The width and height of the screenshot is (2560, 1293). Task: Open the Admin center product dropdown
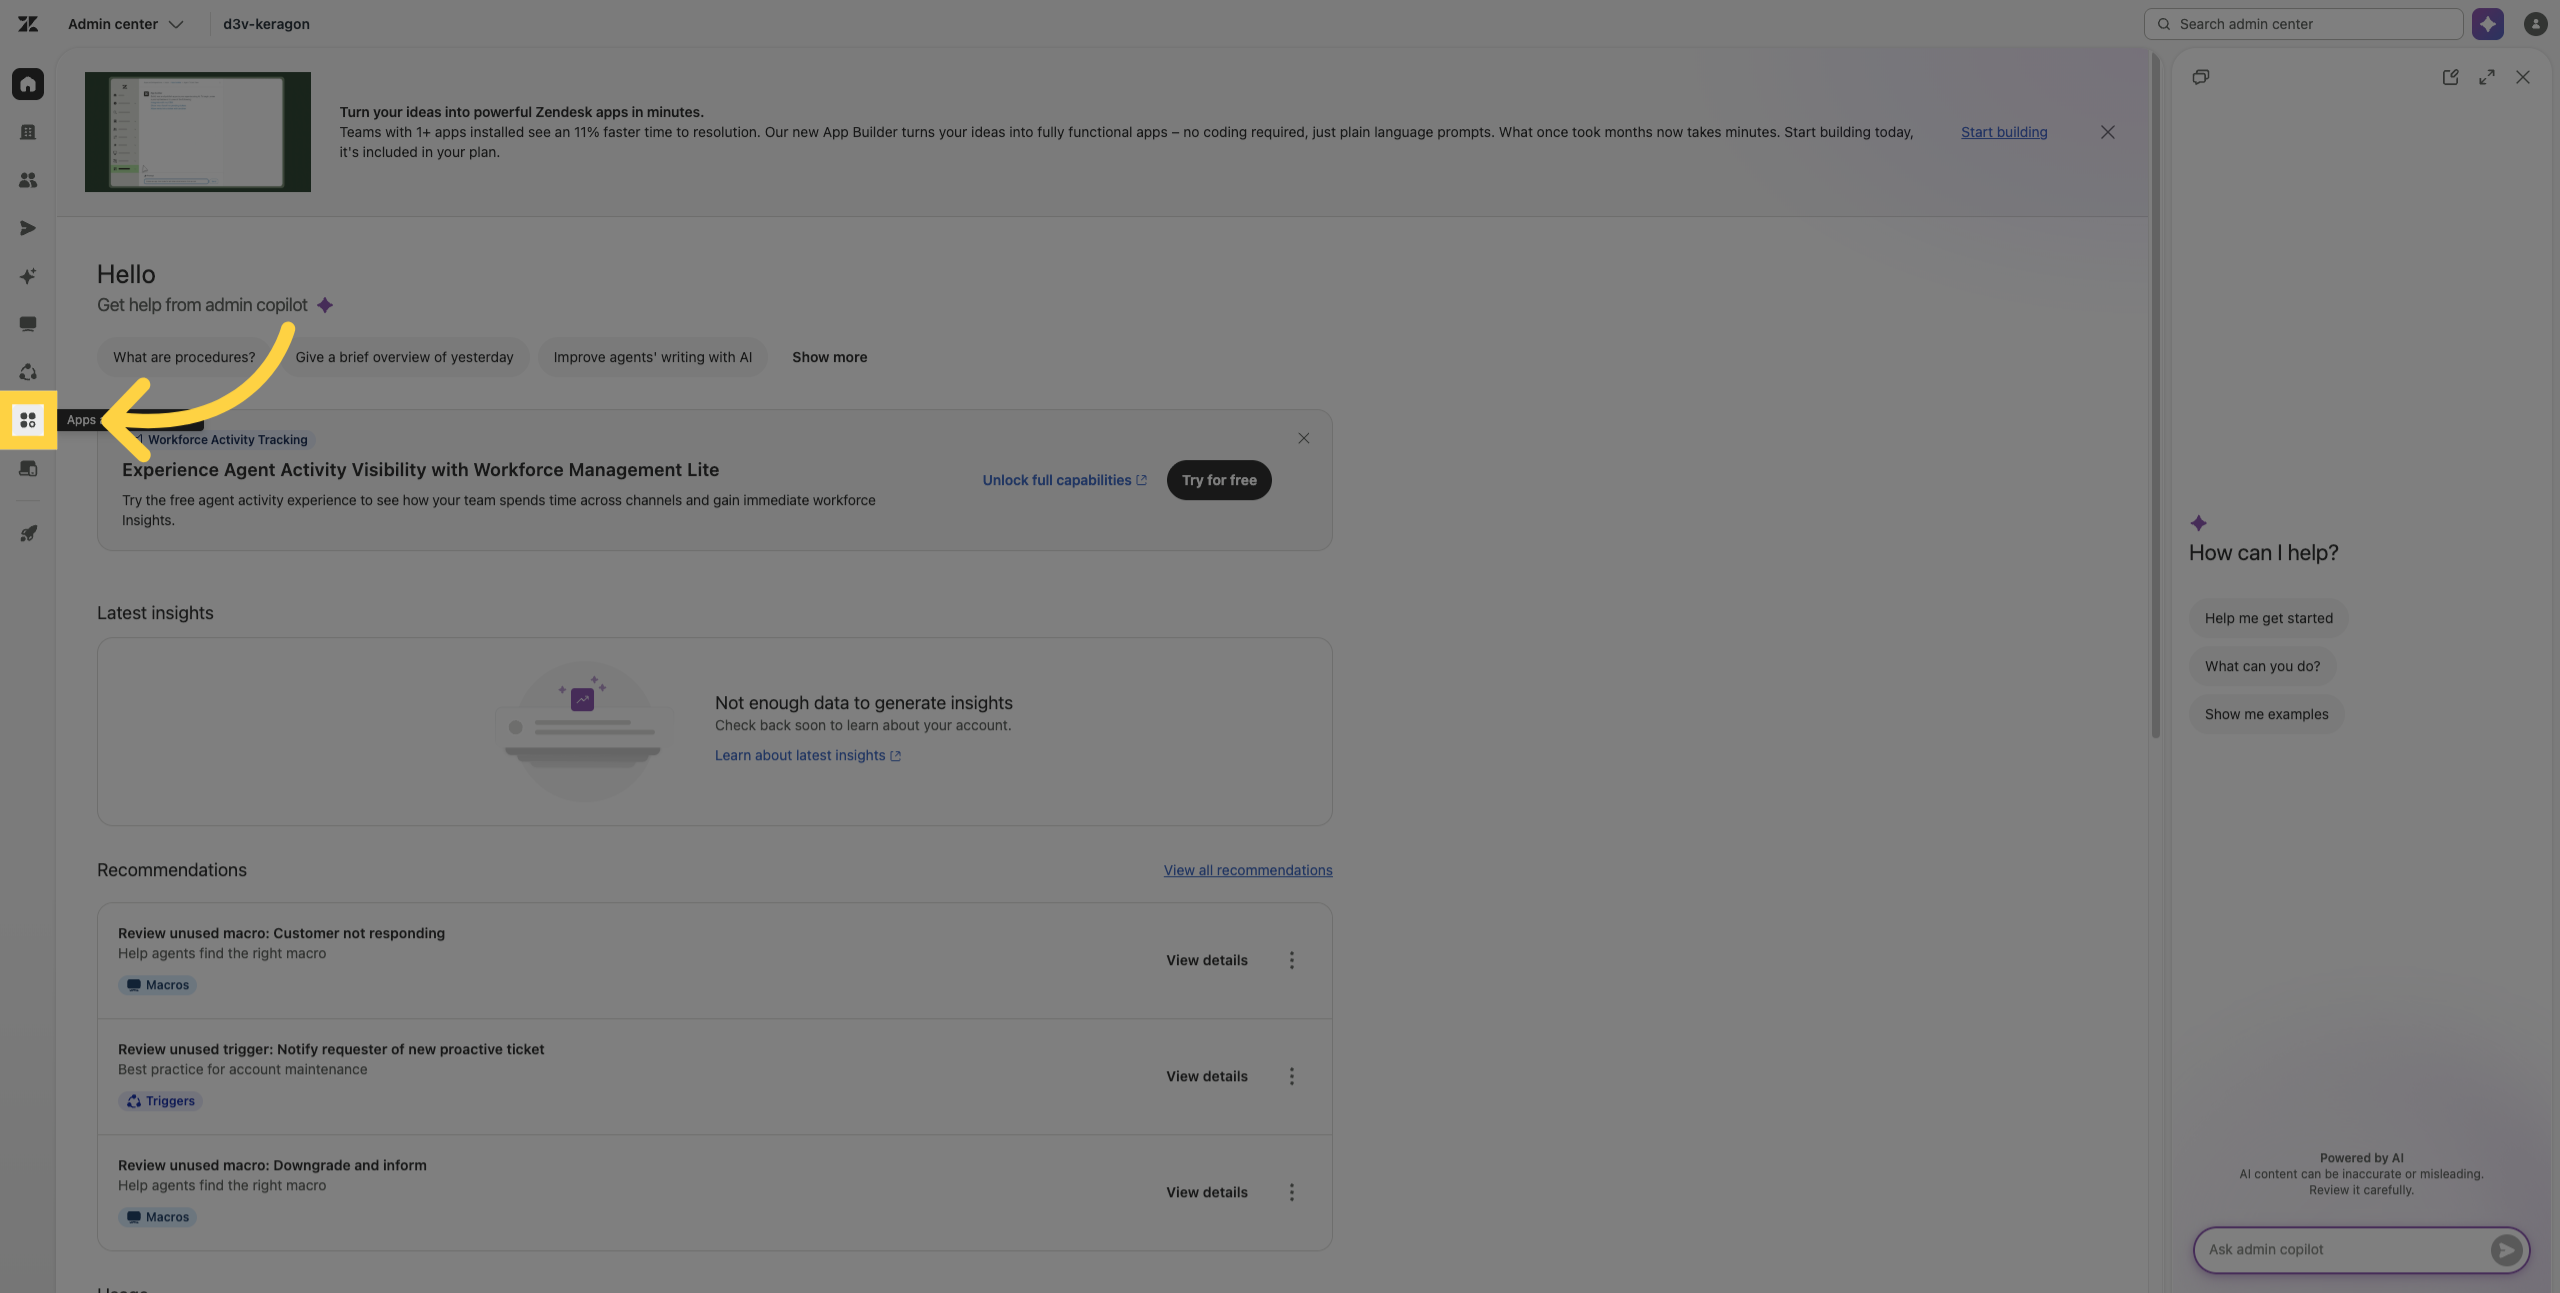[x=126, y=24]
